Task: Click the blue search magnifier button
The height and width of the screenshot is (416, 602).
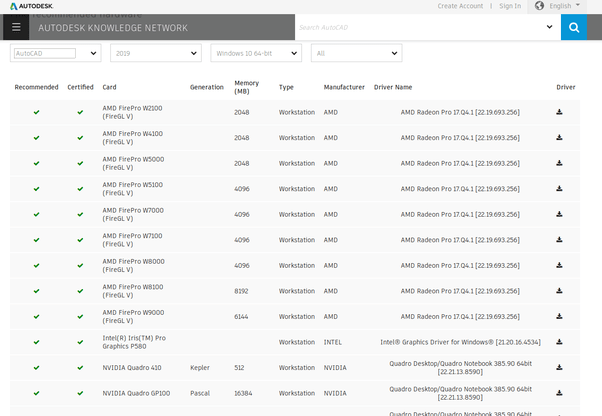Action: tap(574, 27)
